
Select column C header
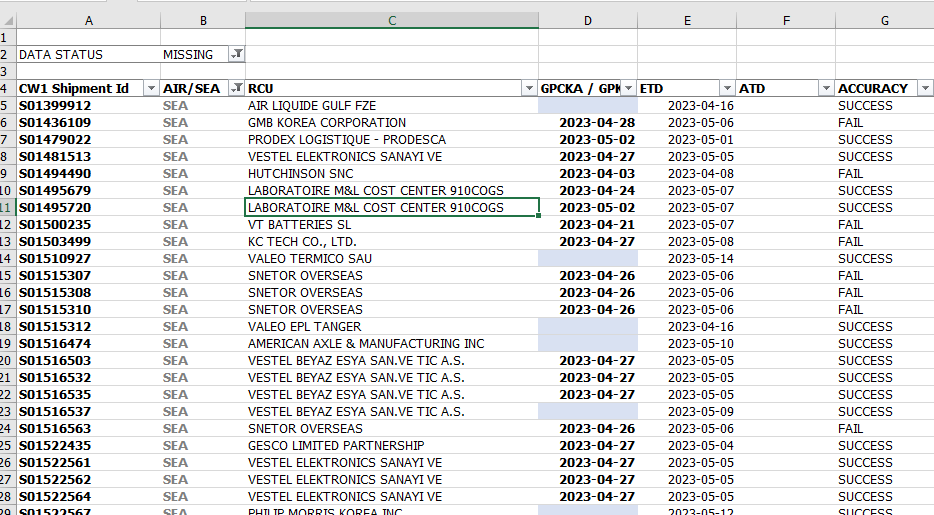[392, 21]
